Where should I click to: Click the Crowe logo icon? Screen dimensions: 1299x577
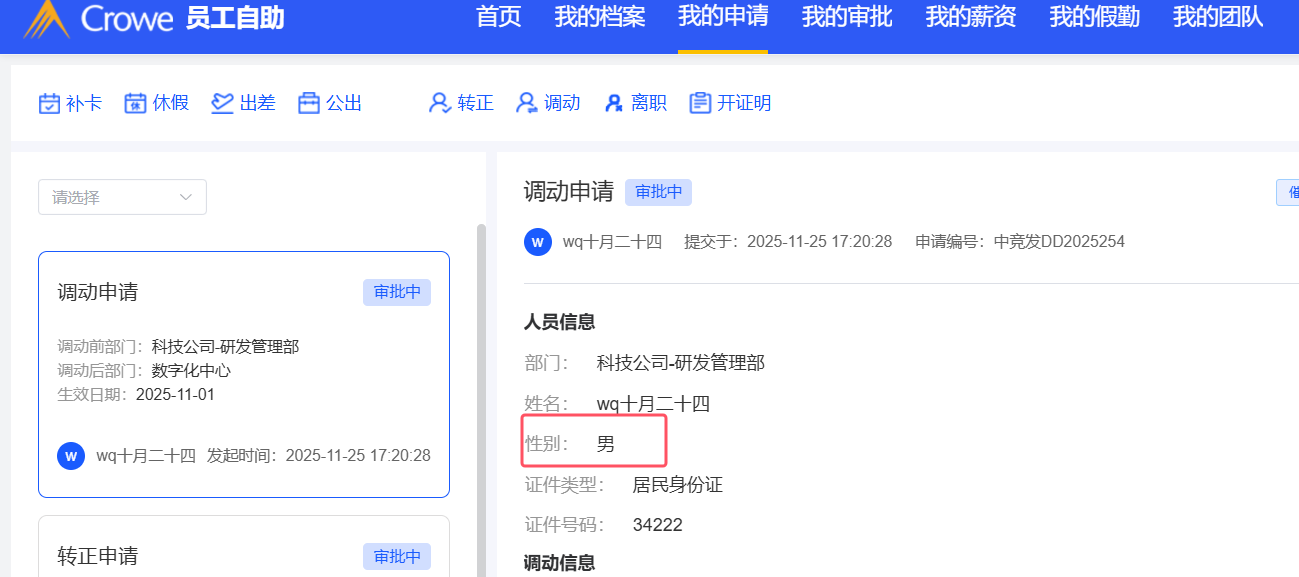click(47, 18)
